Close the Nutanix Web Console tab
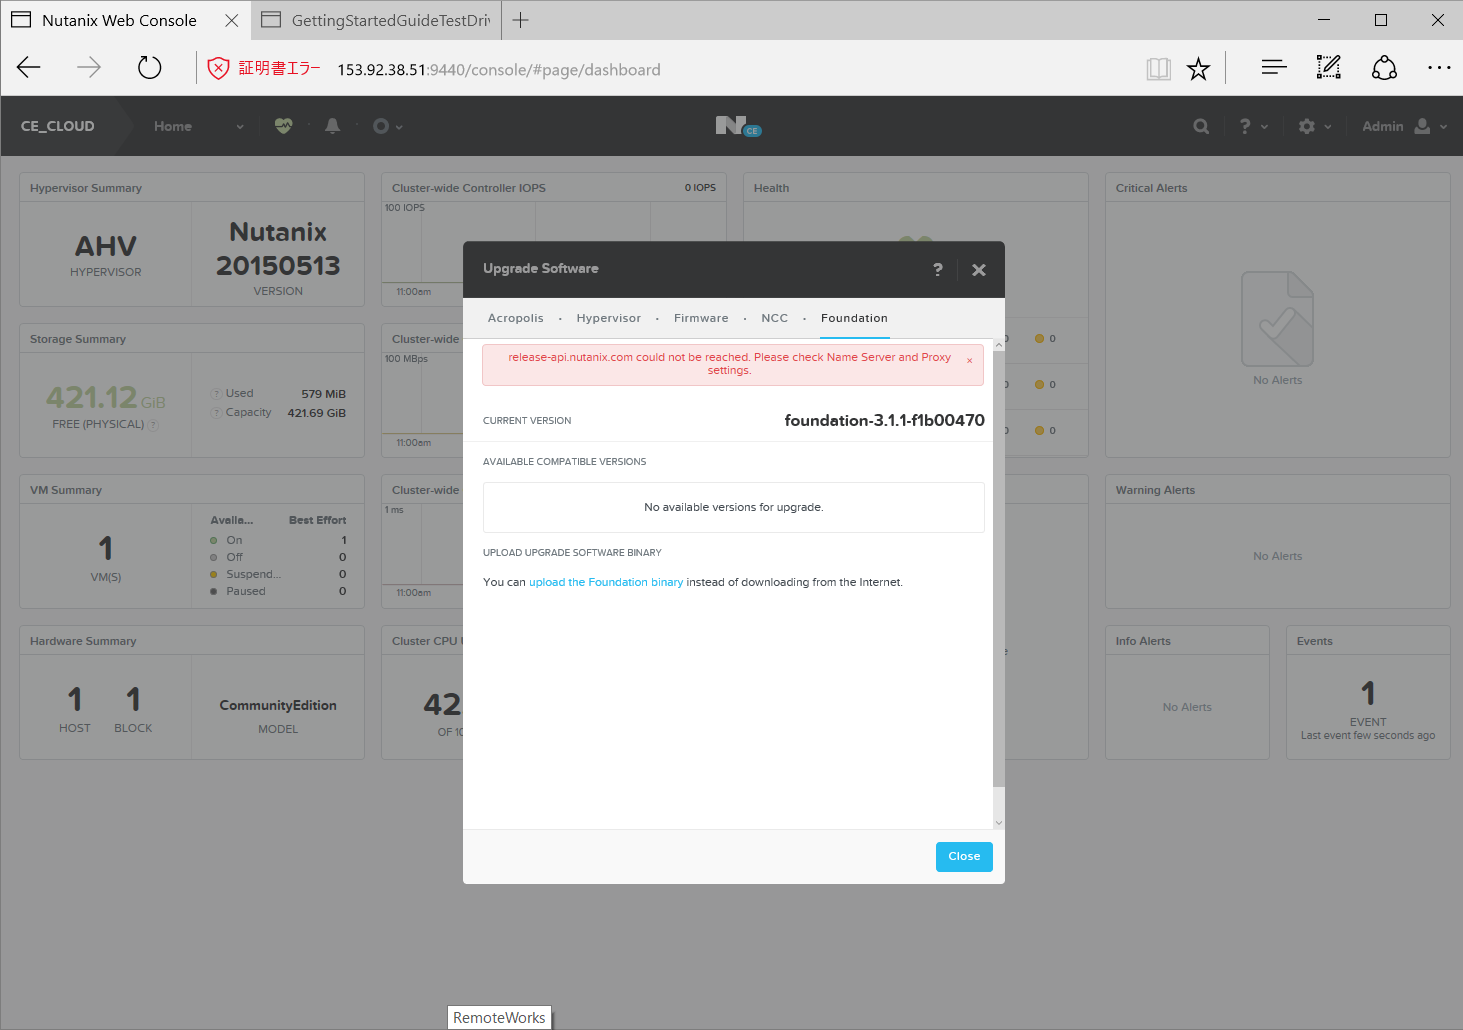1463x1030 pixels. [x=232, y=20]
